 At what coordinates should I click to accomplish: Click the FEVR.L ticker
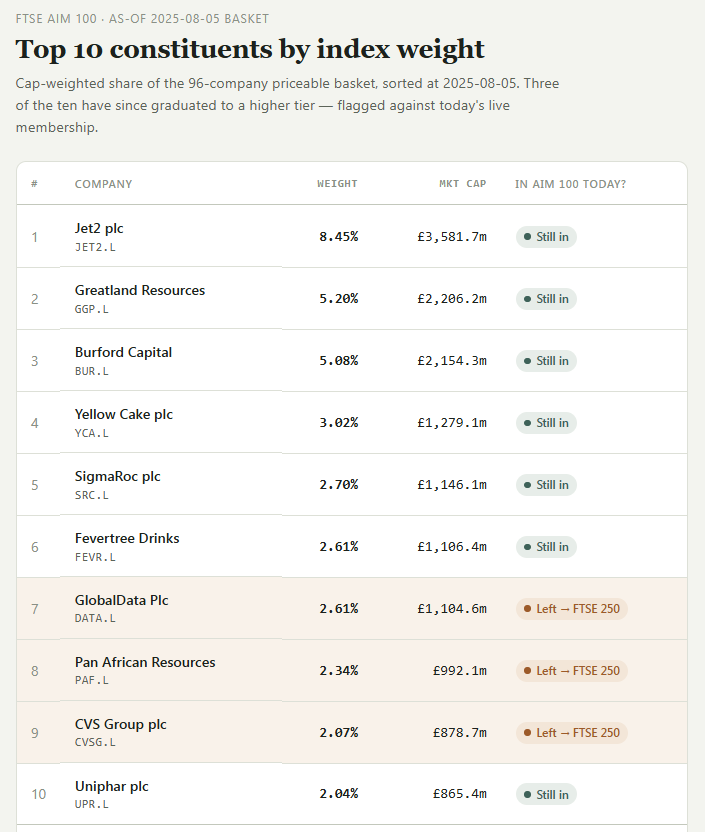[x=95, y=558]
